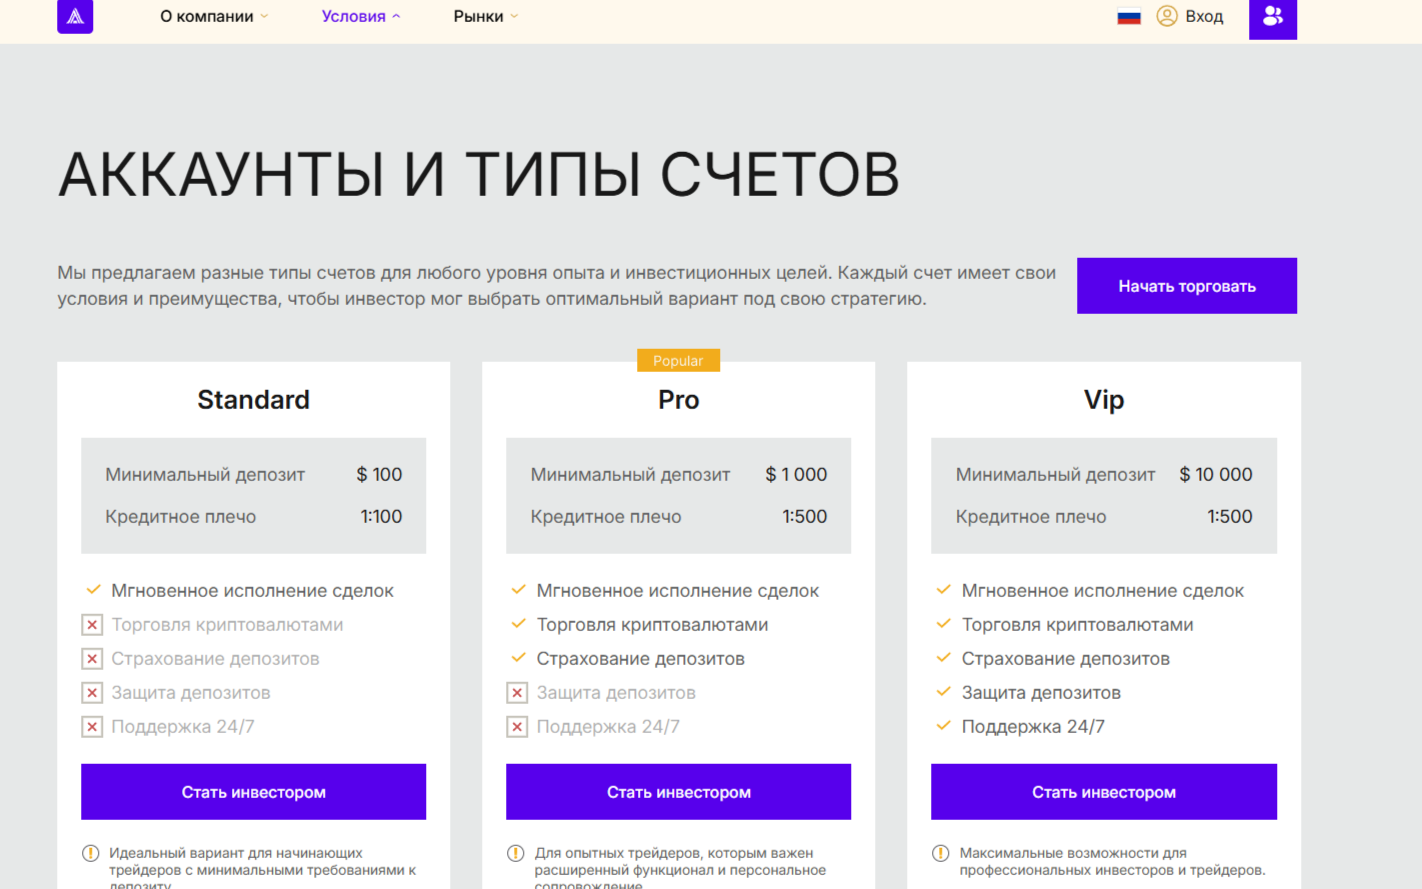The height and width of the screenshot is (889, 1422).
Task: Click the $ 10 000 minimum deposit value
Action: tap(1216, 474)
